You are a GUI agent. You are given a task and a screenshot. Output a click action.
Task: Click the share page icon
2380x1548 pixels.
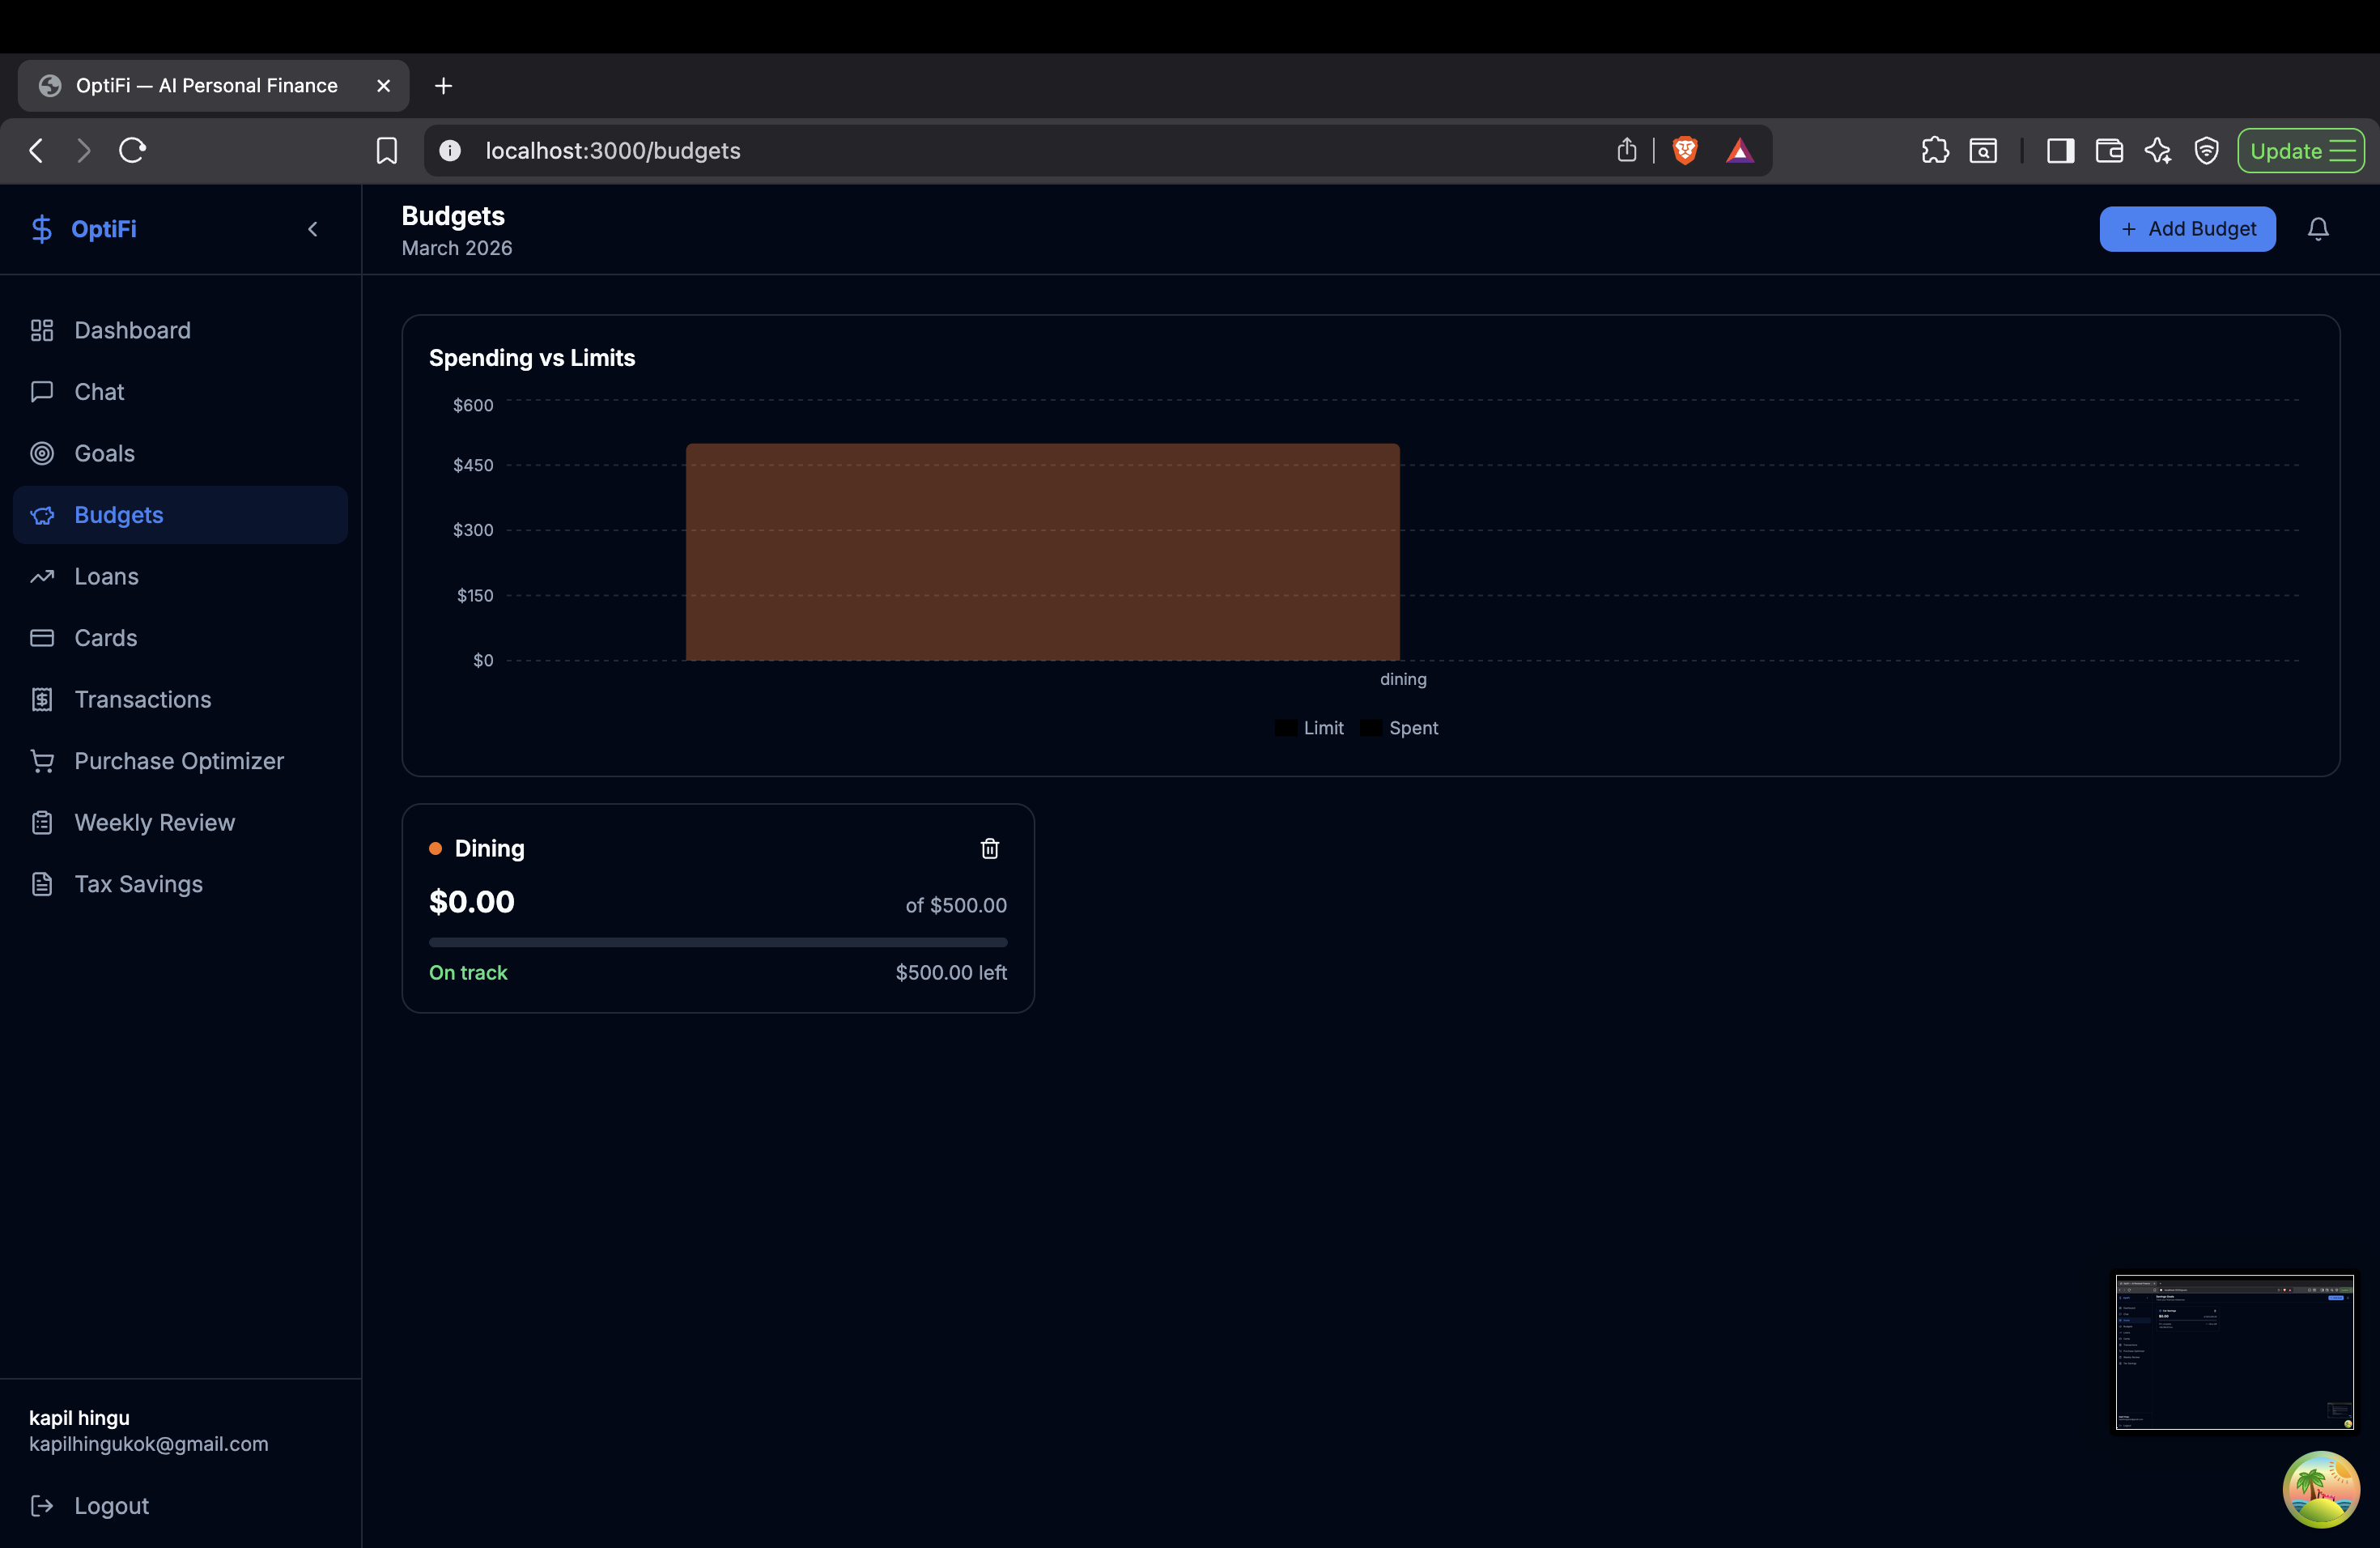(1626, 150)
